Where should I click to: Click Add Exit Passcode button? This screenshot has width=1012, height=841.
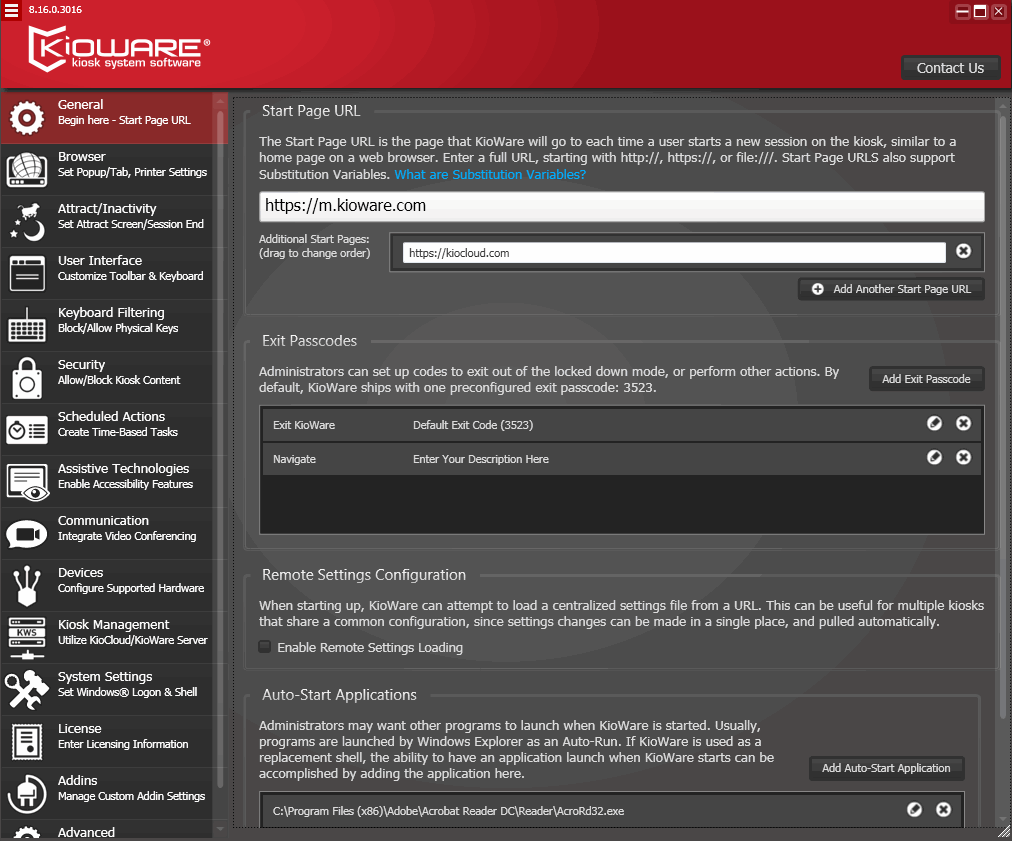[926, 379]
